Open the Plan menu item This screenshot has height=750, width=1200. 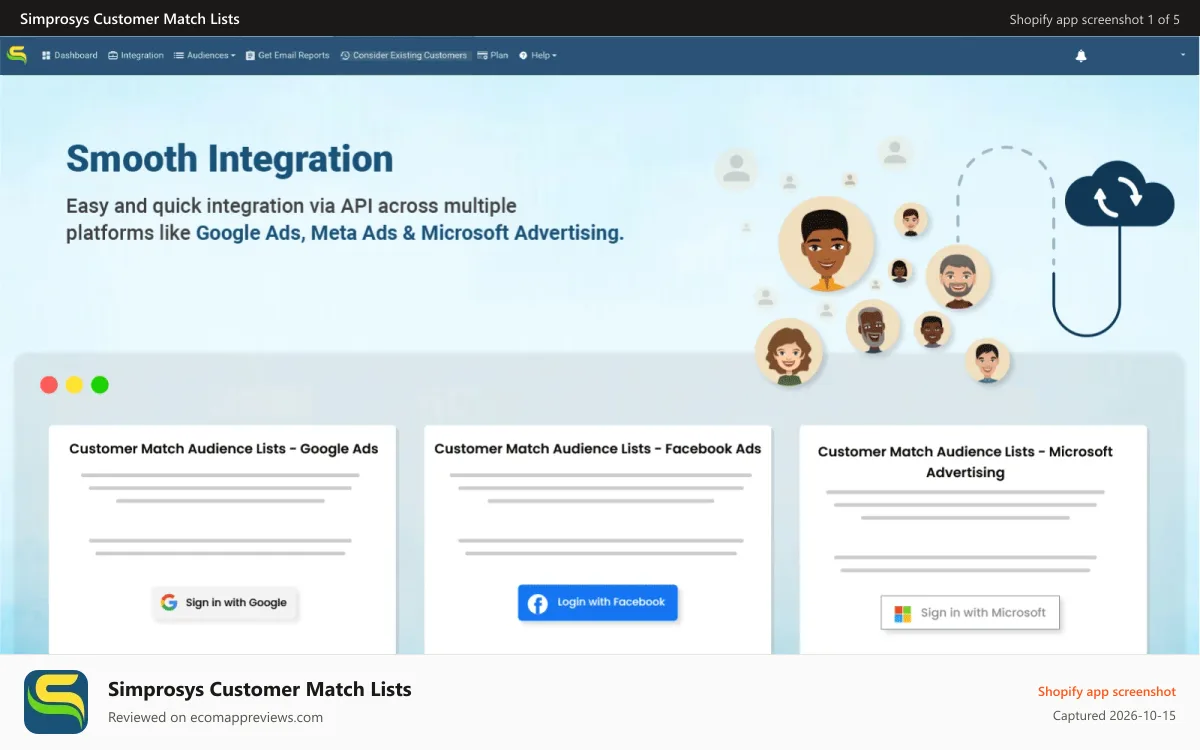pyautogui.click(x=493, y=56)
